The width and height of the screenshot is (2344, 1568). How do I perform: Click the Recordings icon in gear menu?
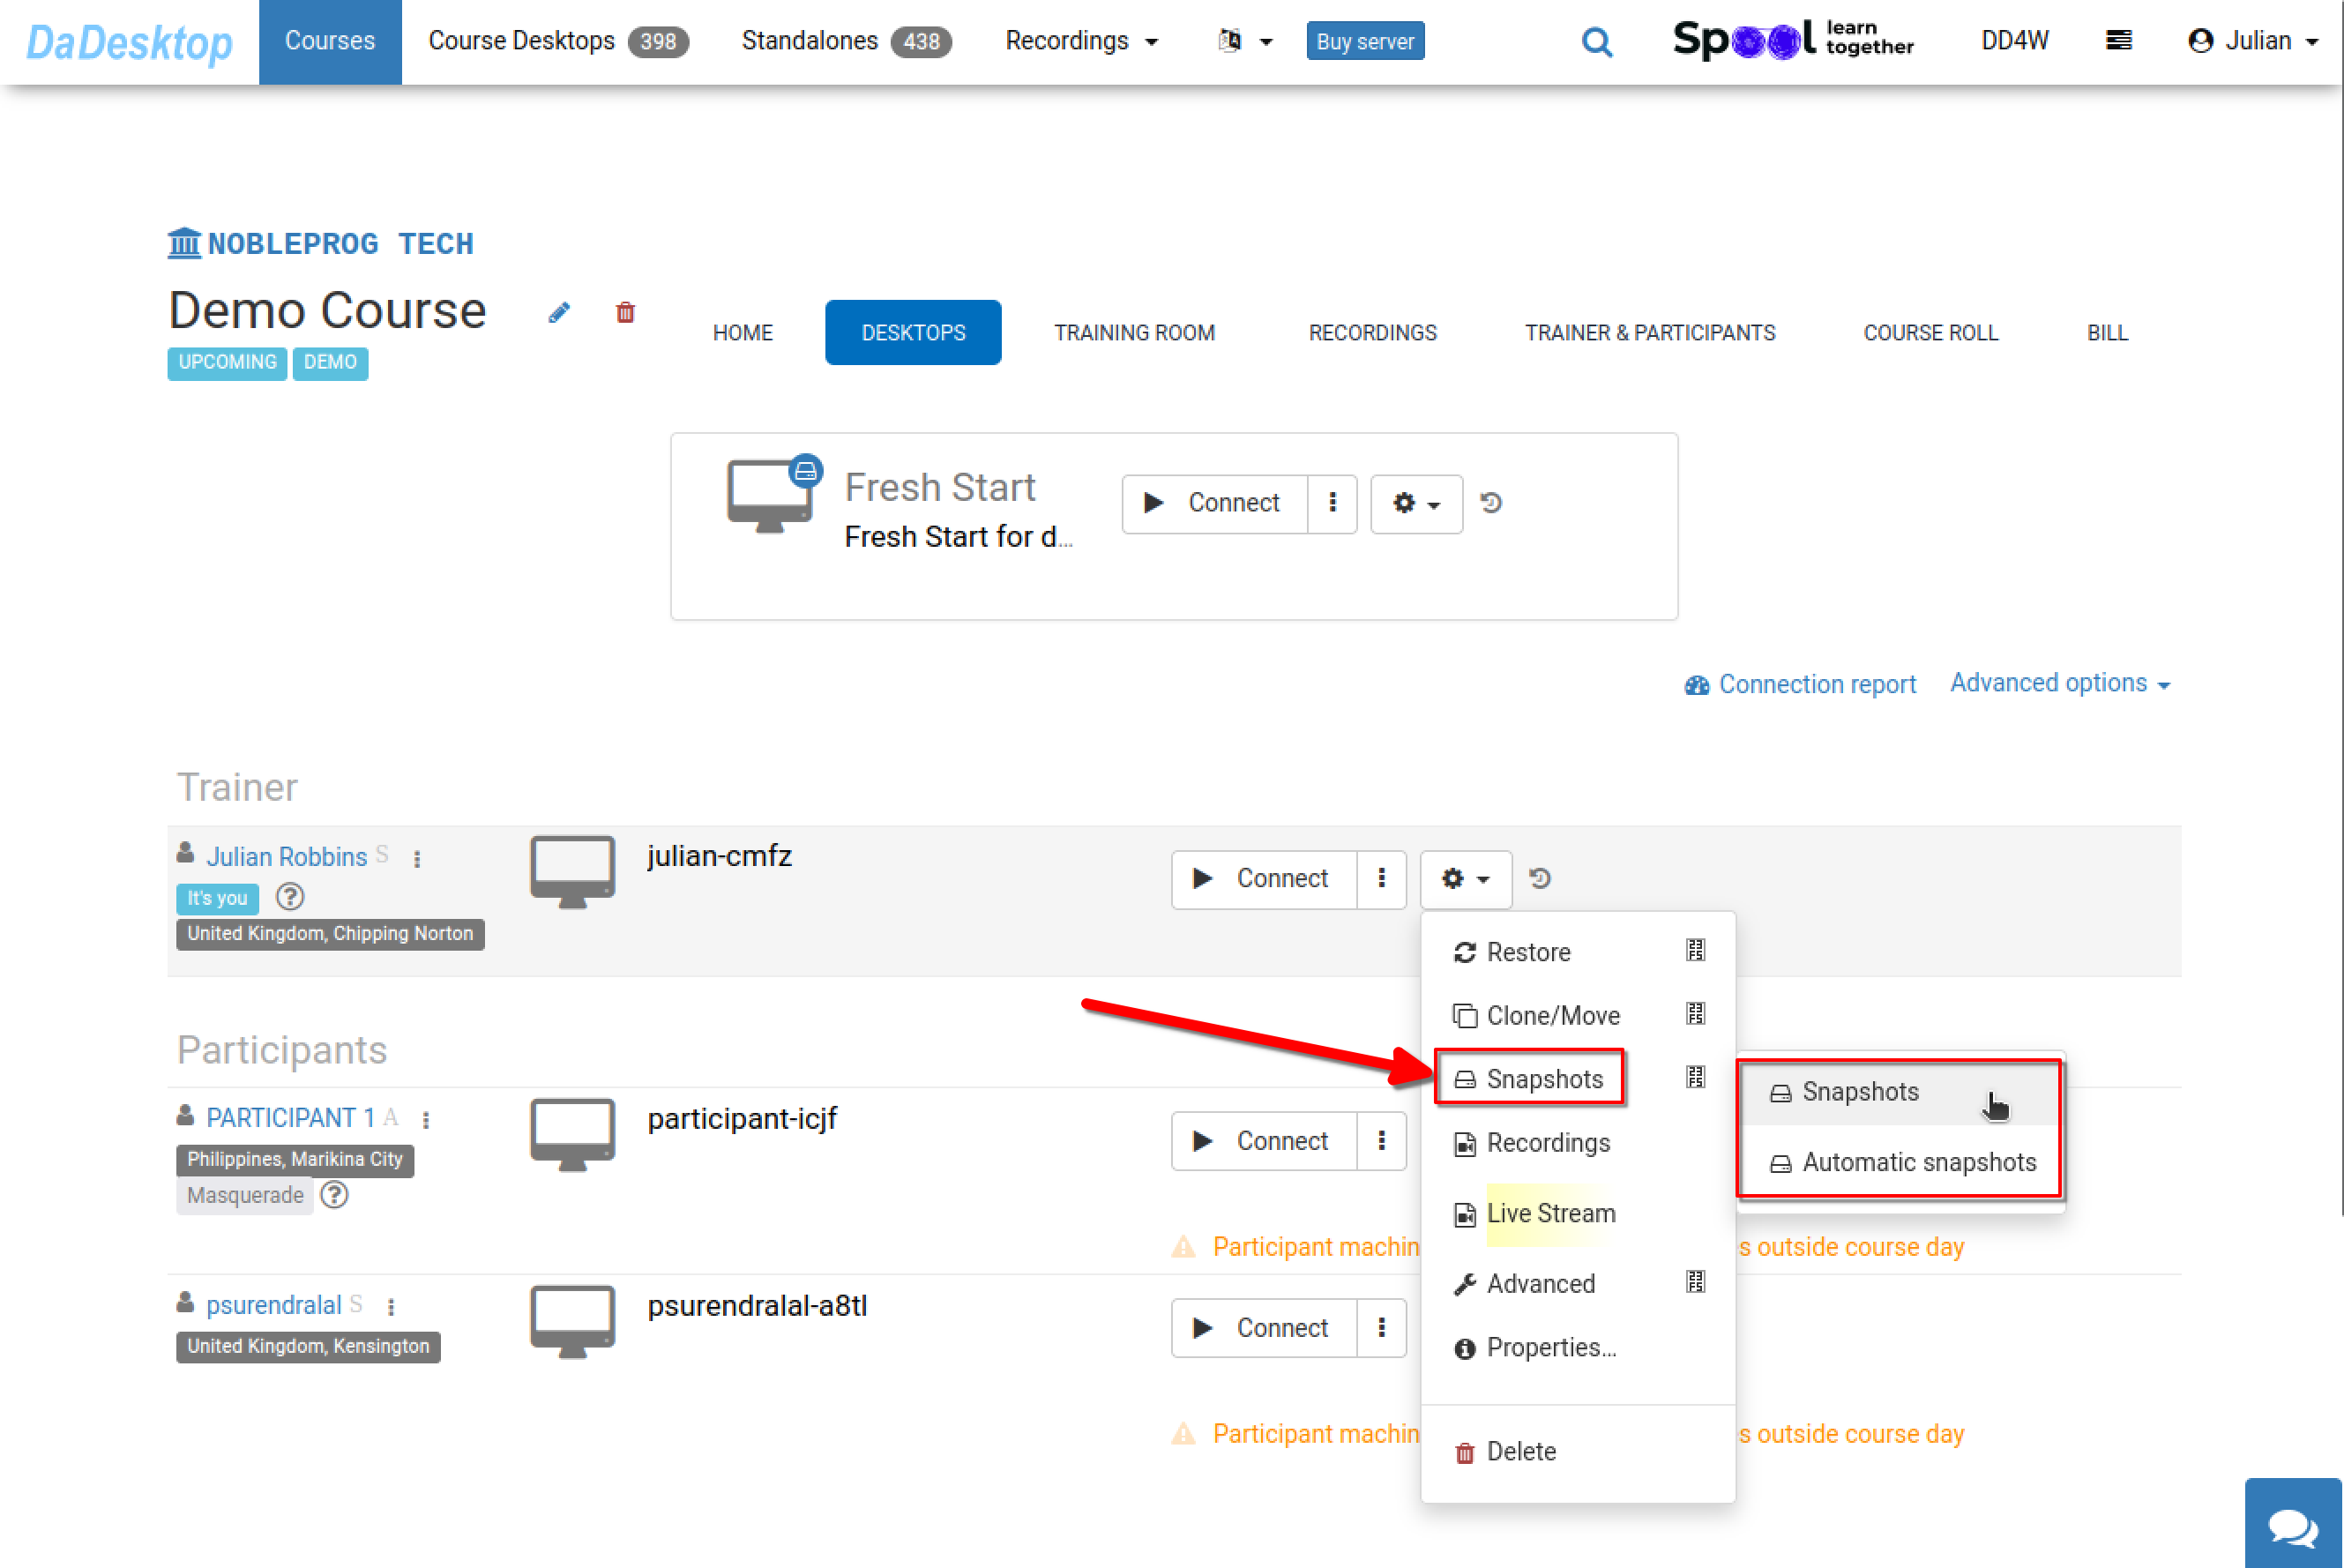(x=1548, y=1143)
